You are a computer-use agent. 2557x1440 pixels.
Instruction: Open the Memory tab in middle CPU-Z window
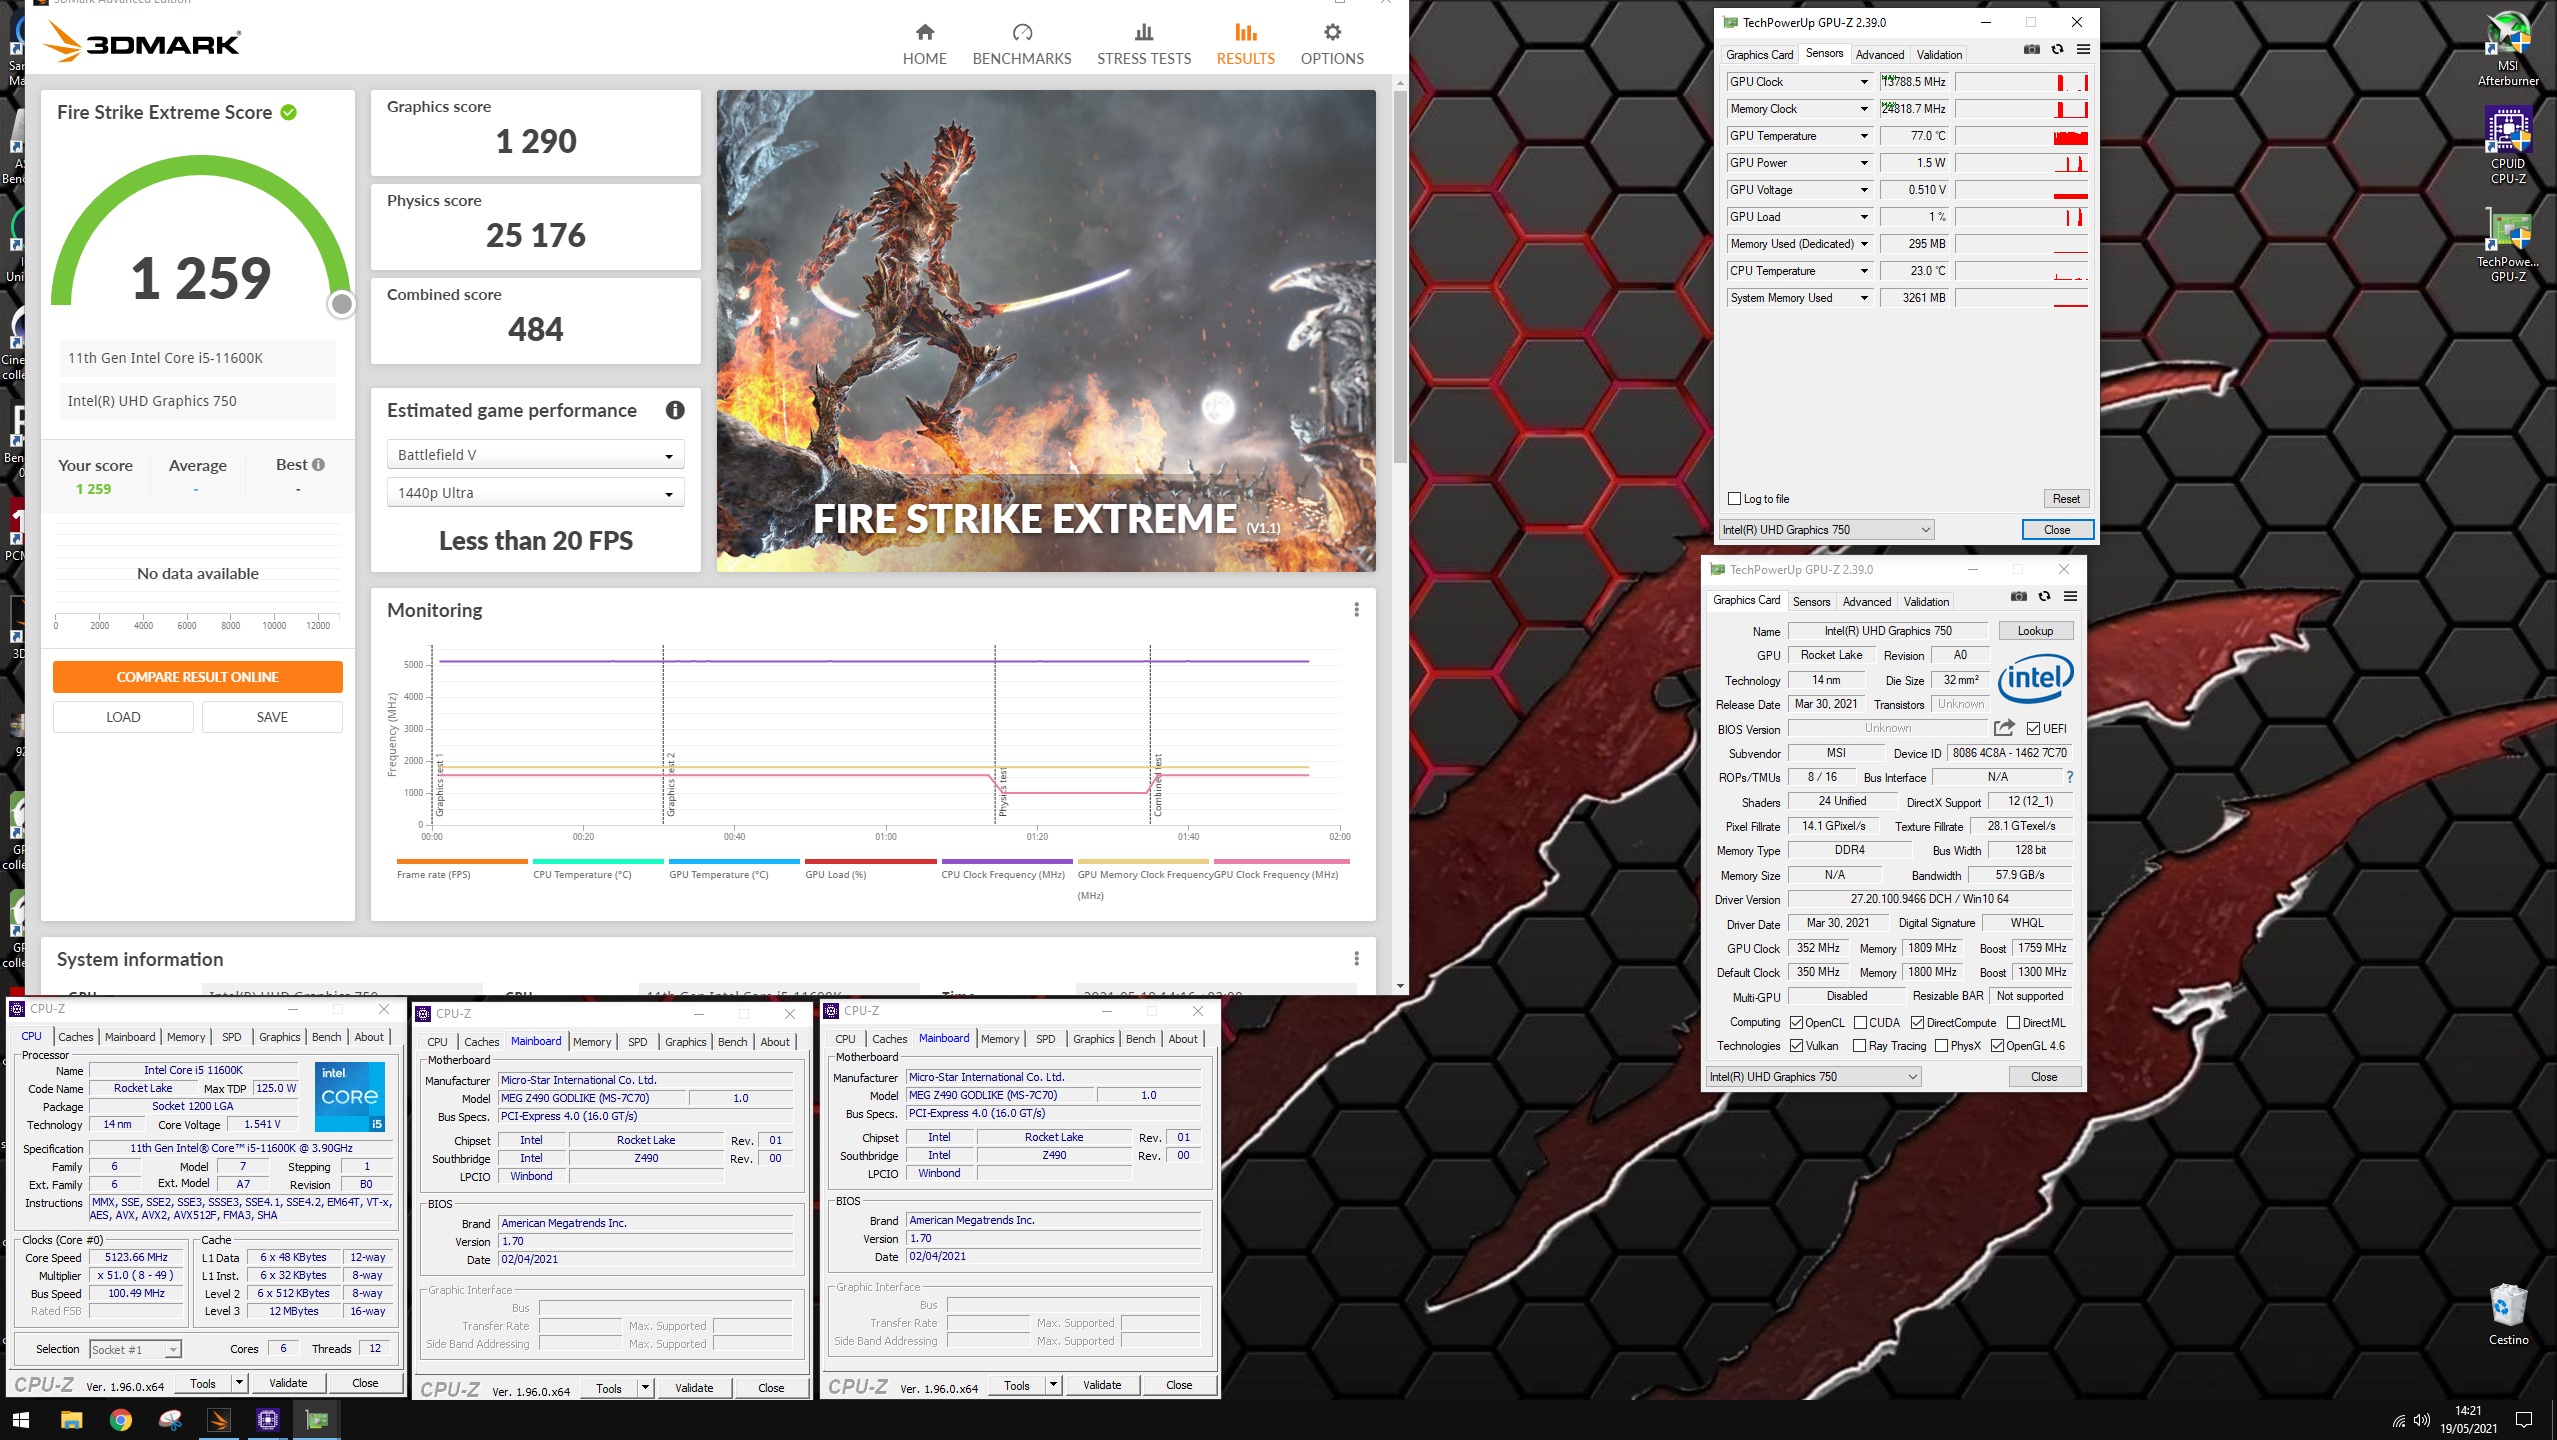[592, 1042]
